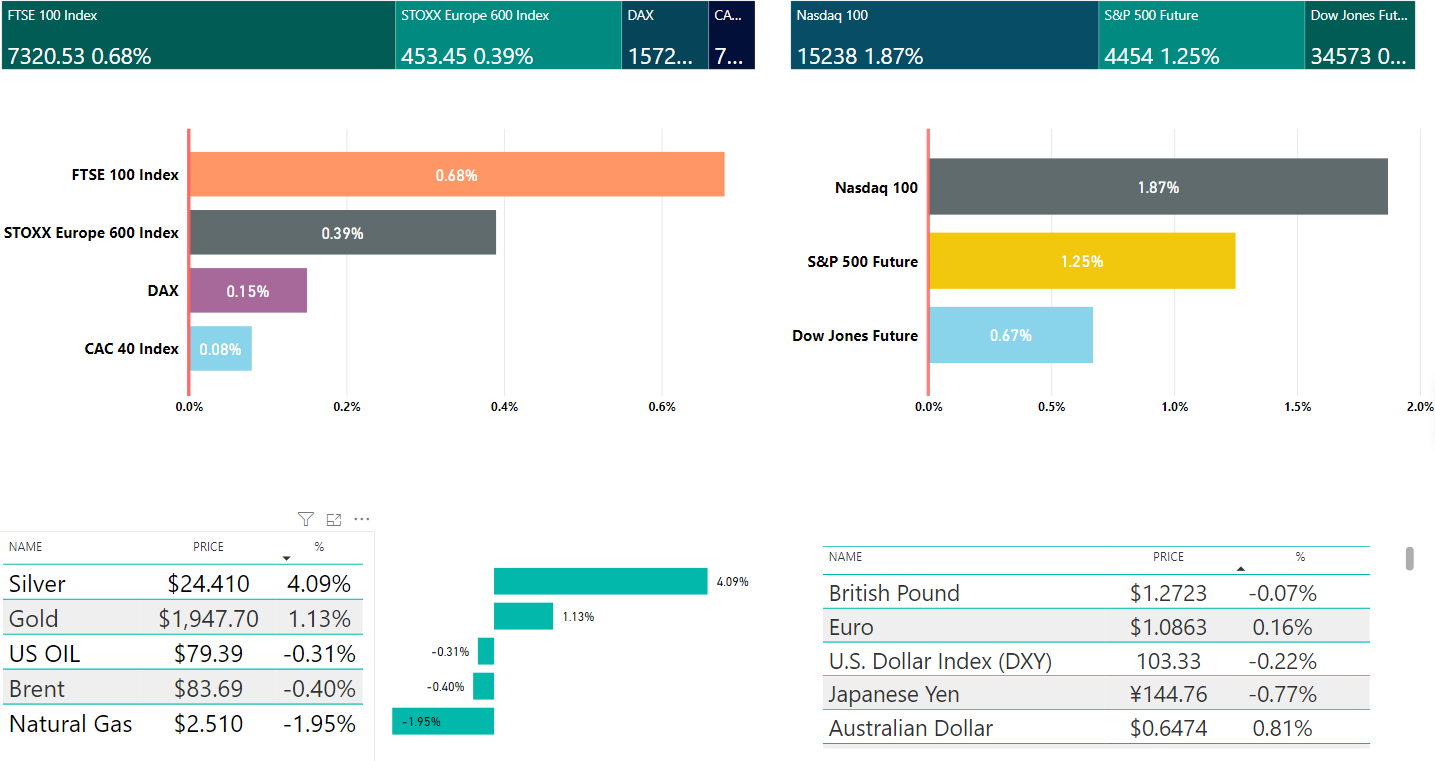Click the $2.510 price cell
Viewport: 1435px width, 761px height.
point(208,724)
